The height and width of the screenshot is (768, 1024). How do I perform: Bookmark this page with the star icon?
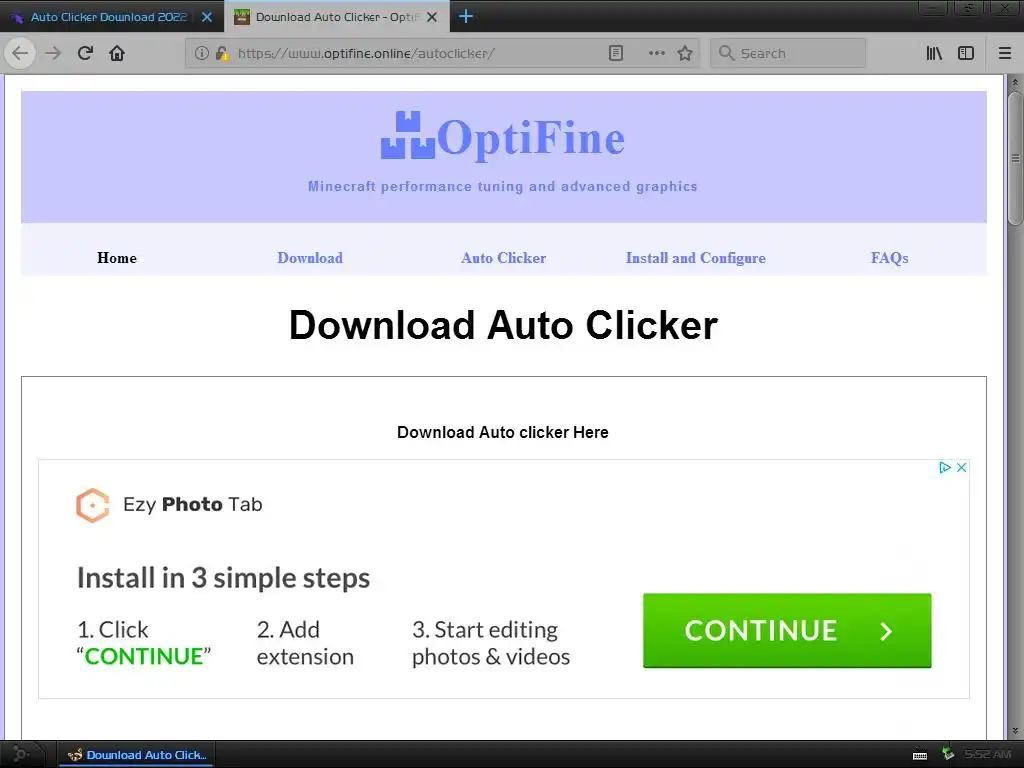pyautogui.click(x=684, y=54)
